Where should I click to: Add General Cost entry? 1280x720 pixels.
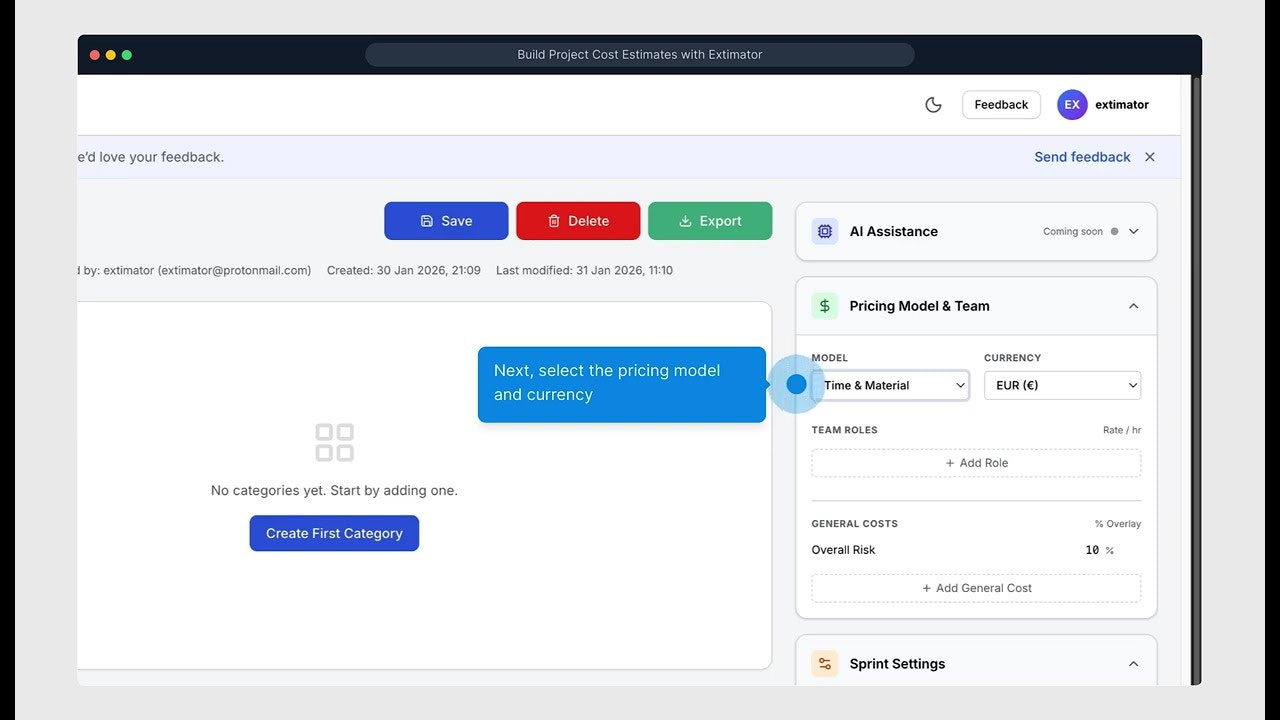coord(976,588)
